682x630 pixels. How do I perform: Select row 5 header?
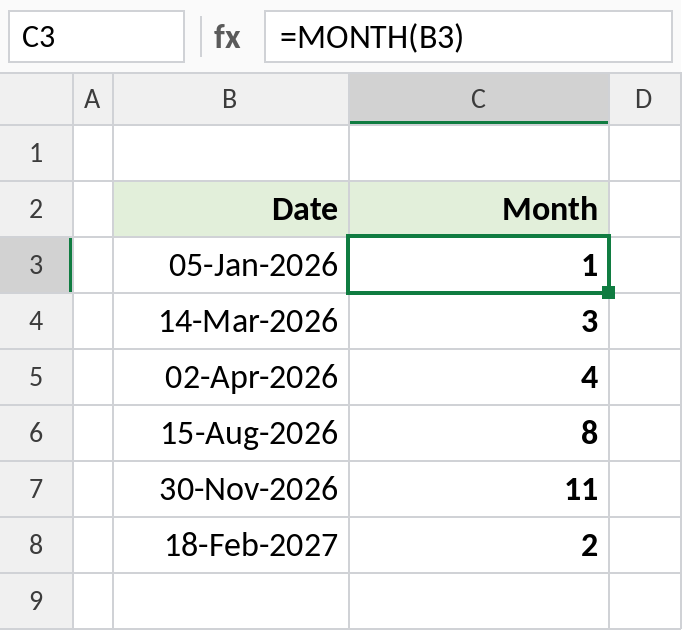tap(36, 377)
